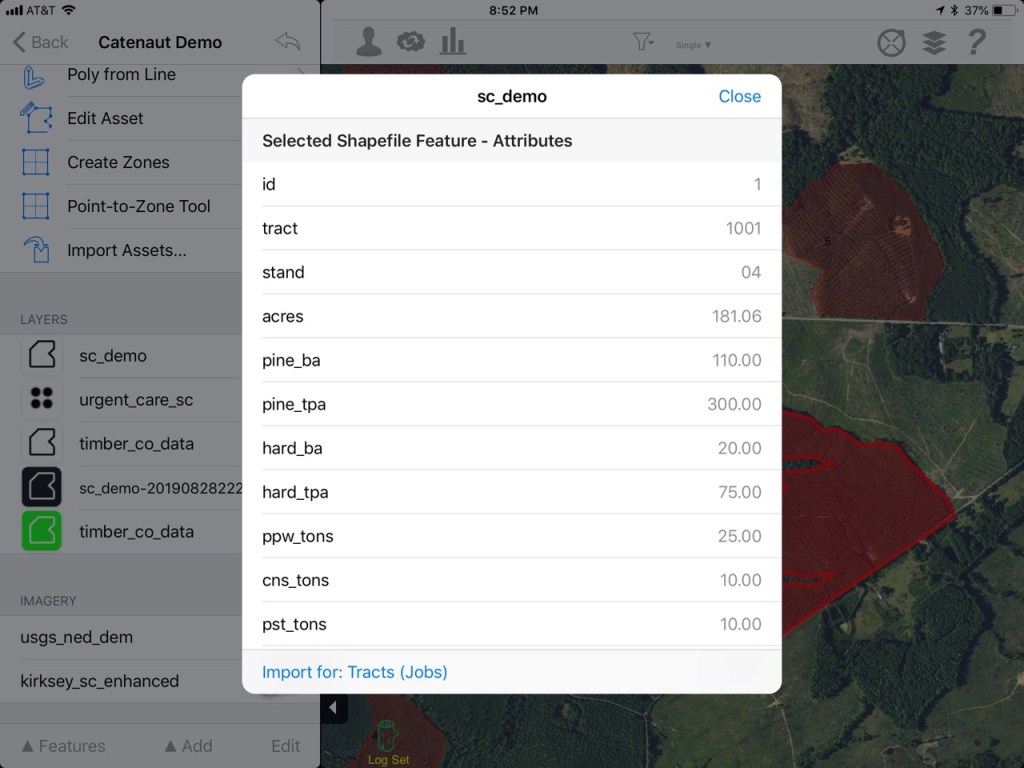This screenshot has width=1024, height=768.
Task: Close the sc_demo attributes dialog
Action: tap(739, 96)
